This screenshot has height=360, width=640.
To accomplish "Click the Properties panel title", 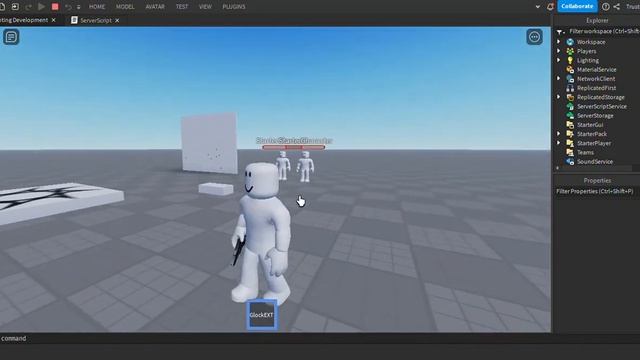I will pyautogui.click(x=597, y=180).
